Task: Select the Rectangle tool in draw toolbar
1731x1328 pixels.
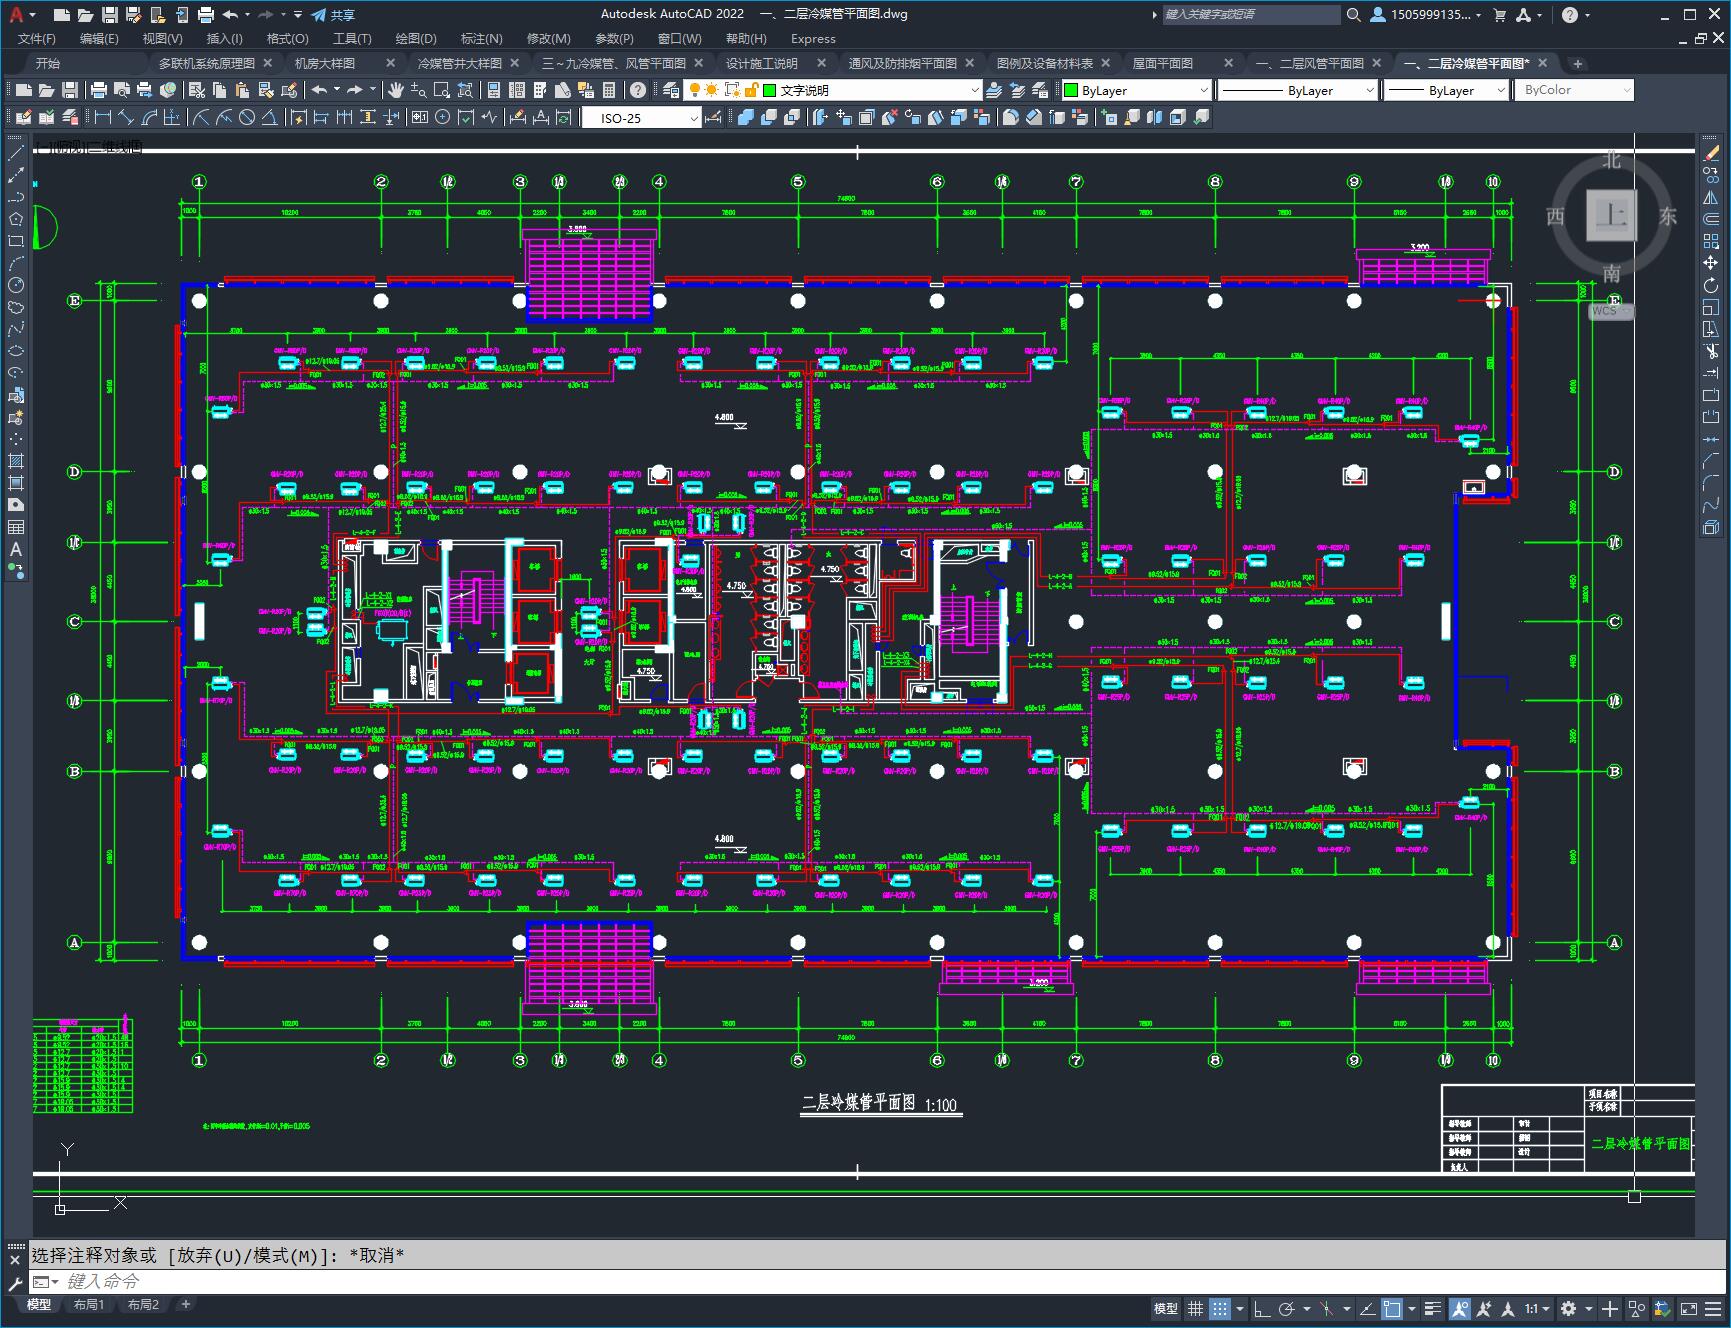Action: point(15,241)
